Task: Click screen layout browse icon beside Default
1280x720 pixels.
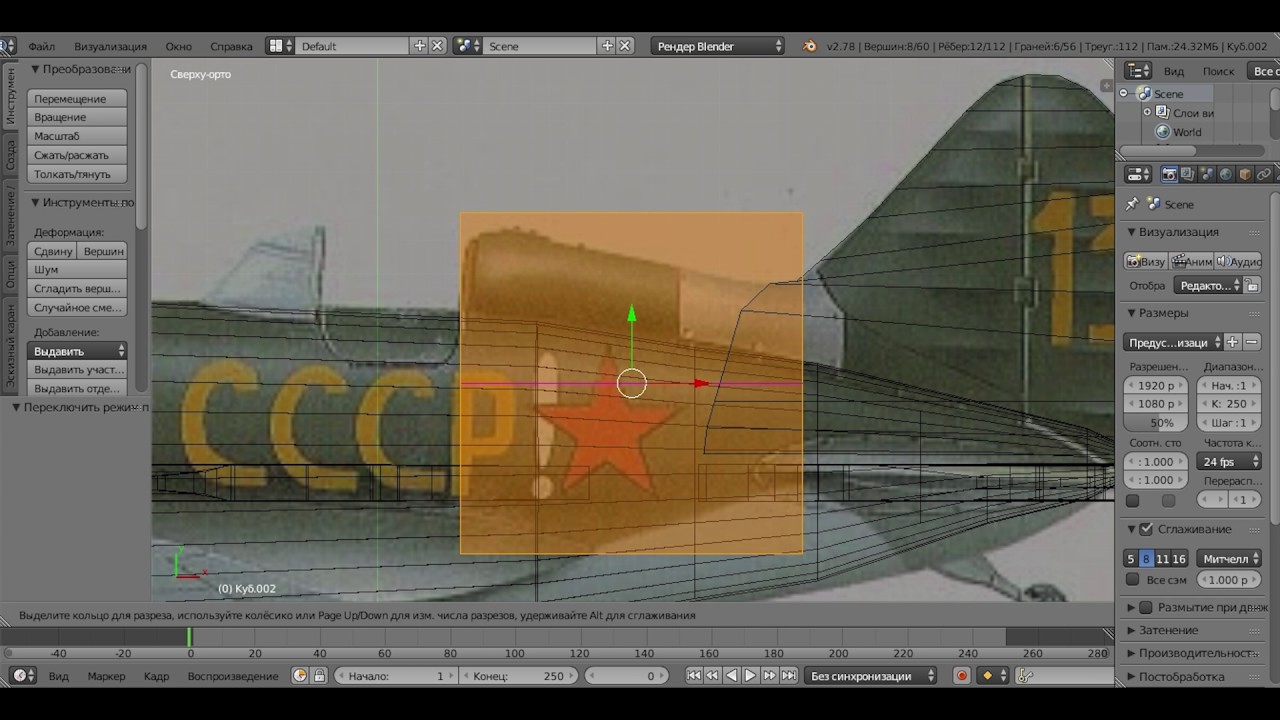Action: [x=280, y=46]
